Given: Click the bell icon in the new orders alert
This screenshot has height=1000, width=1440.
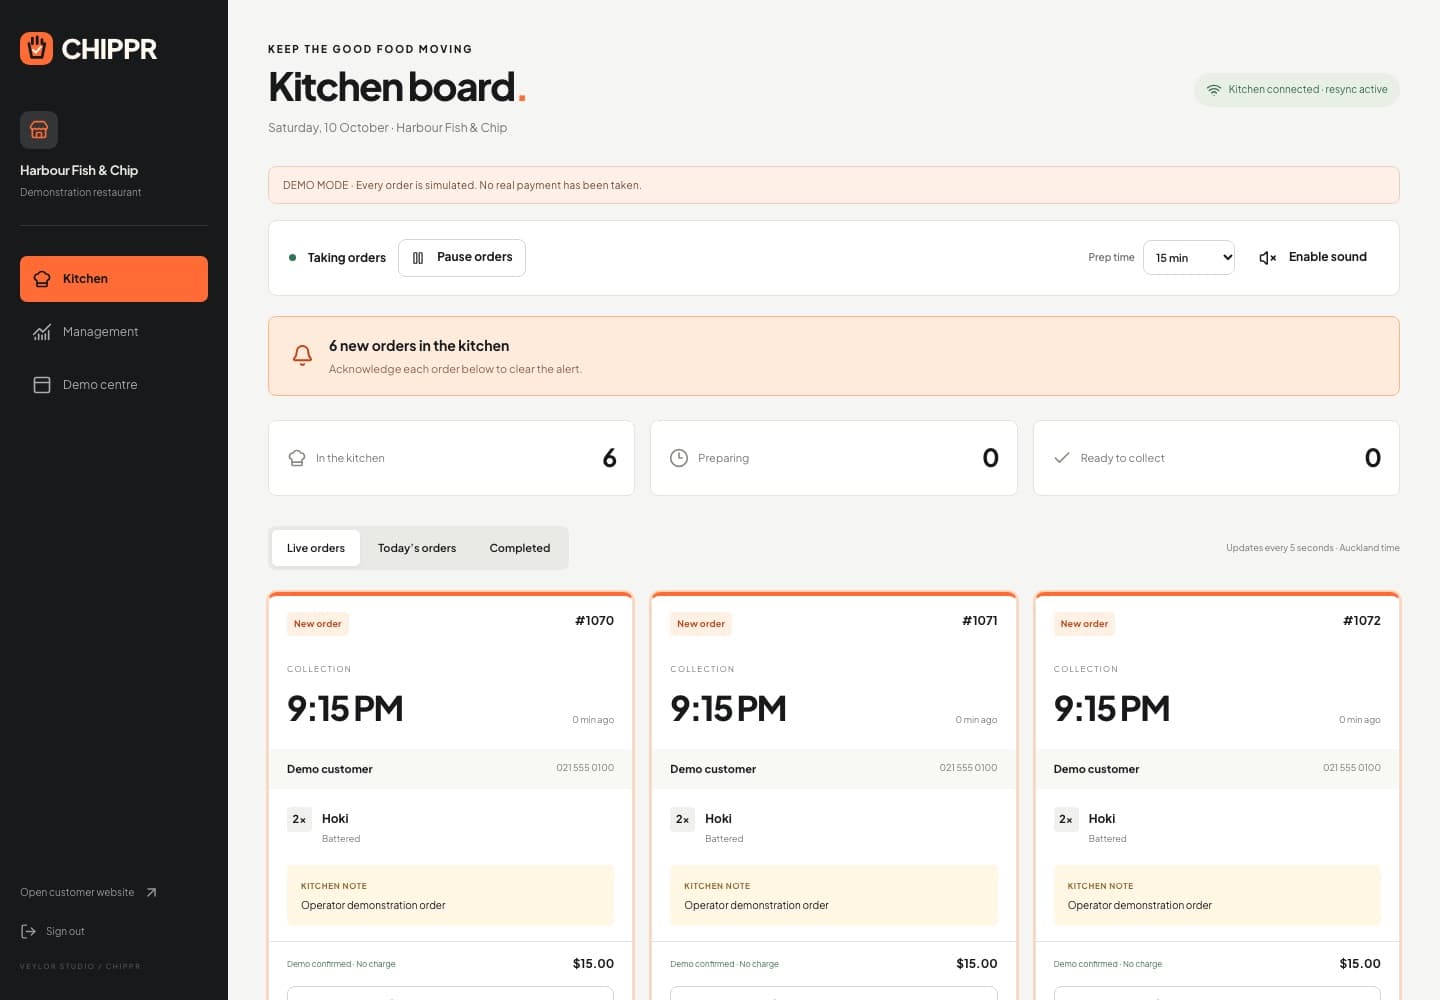Looking at the screenshot, I should [302, 356].
